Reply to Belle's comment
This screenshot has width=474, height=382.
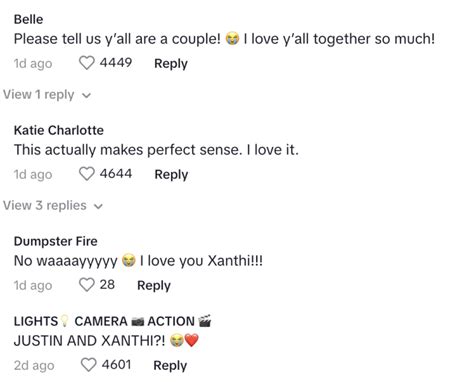171,63
